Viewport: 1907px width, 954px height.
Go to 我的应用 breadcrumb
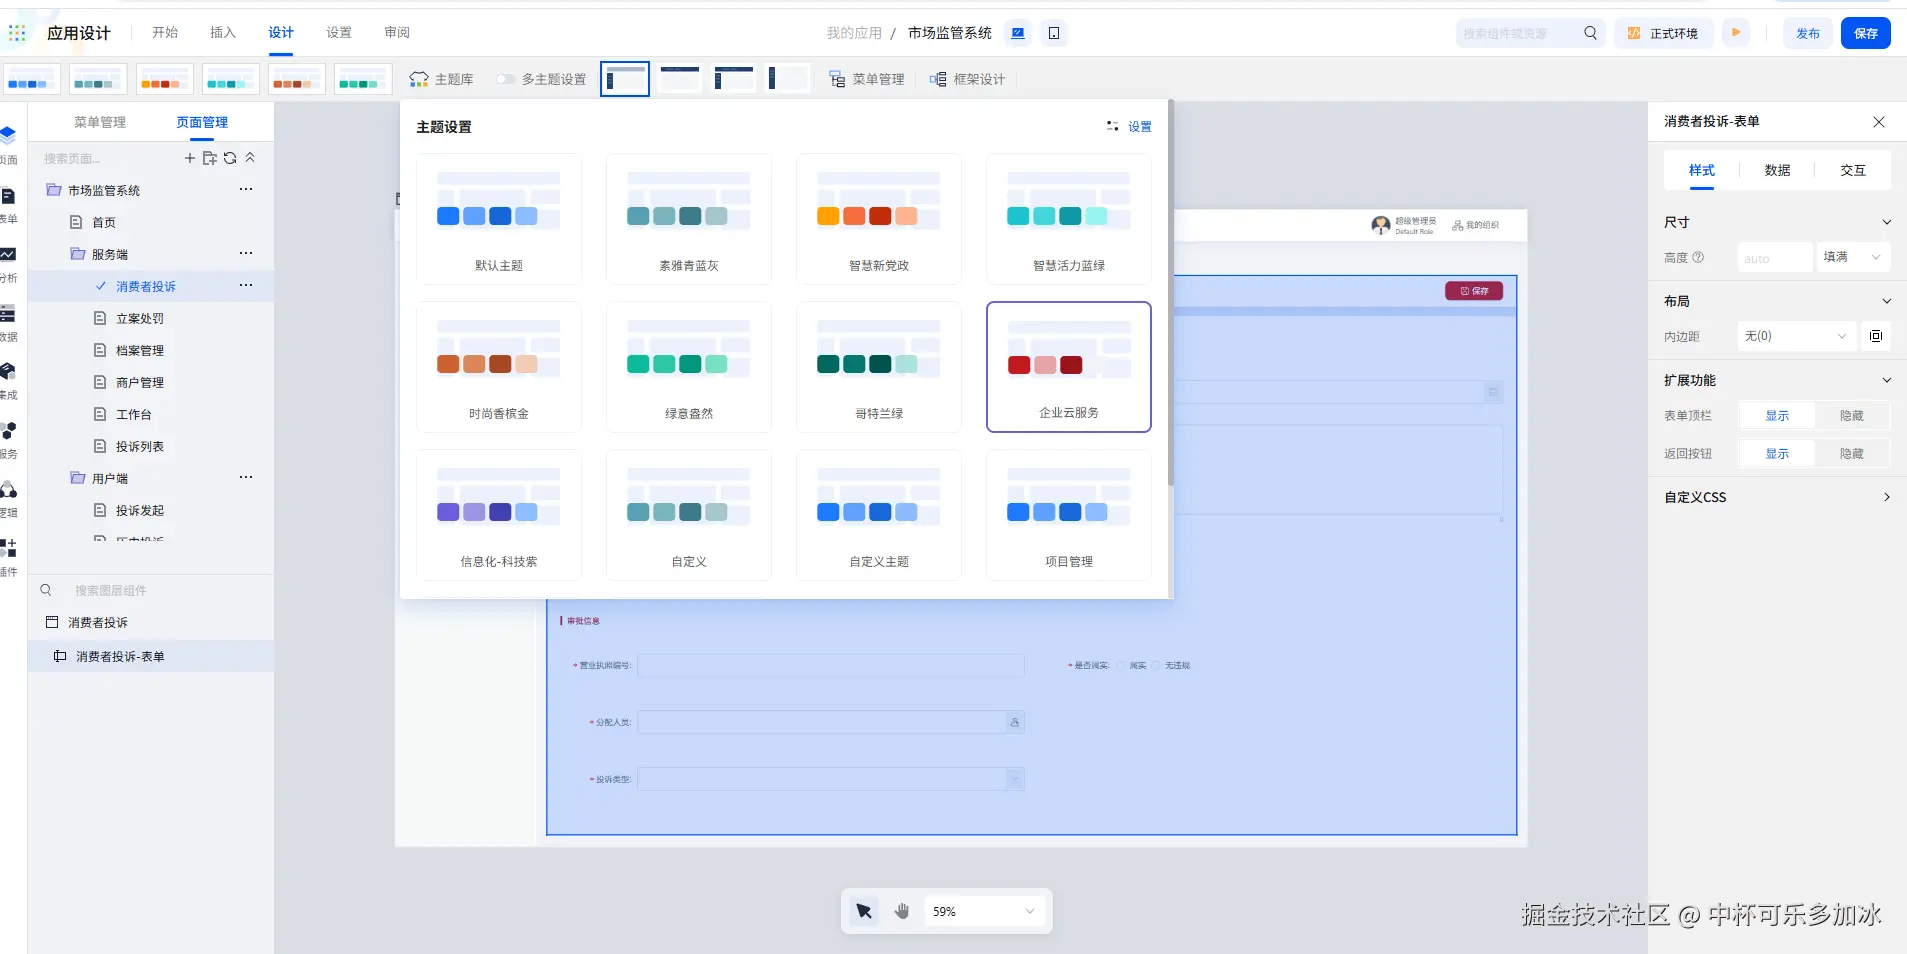pyautogui.click(x=854, y=33)
